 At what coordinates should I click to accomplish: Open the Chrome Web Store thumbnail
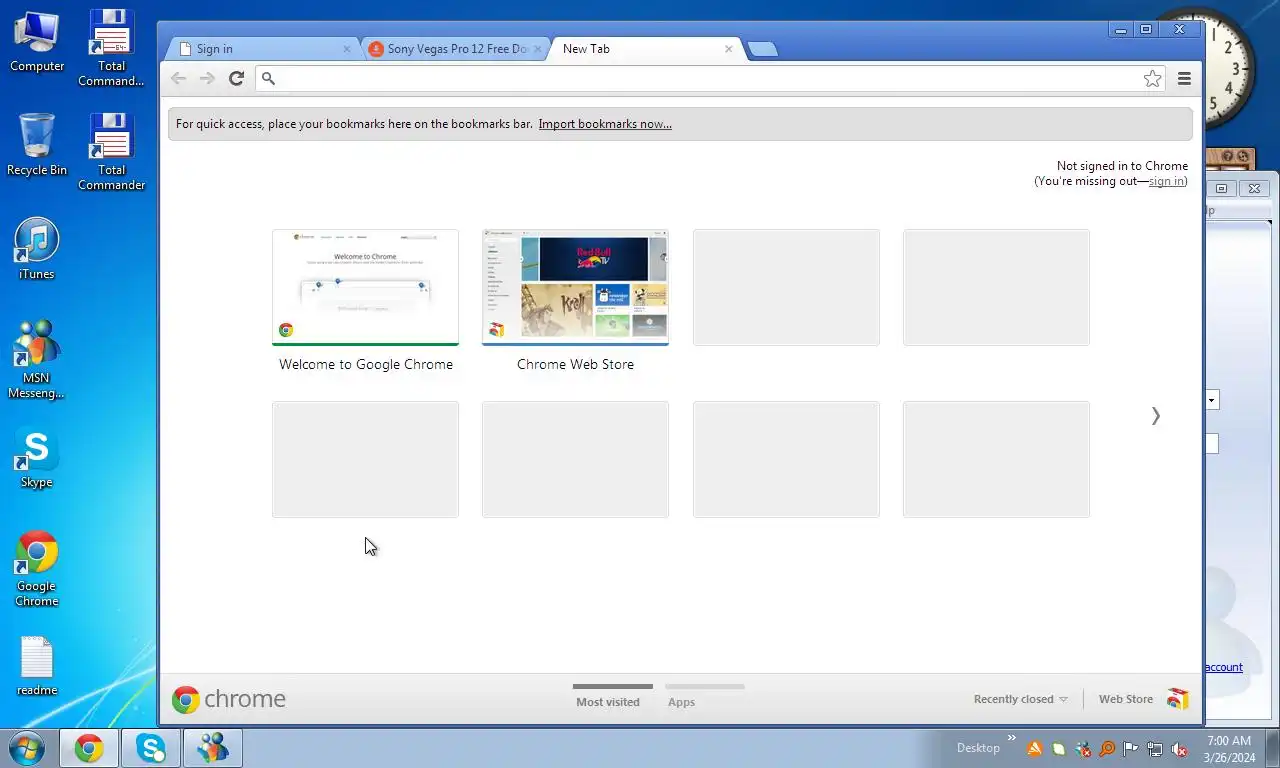coord(575,287)
